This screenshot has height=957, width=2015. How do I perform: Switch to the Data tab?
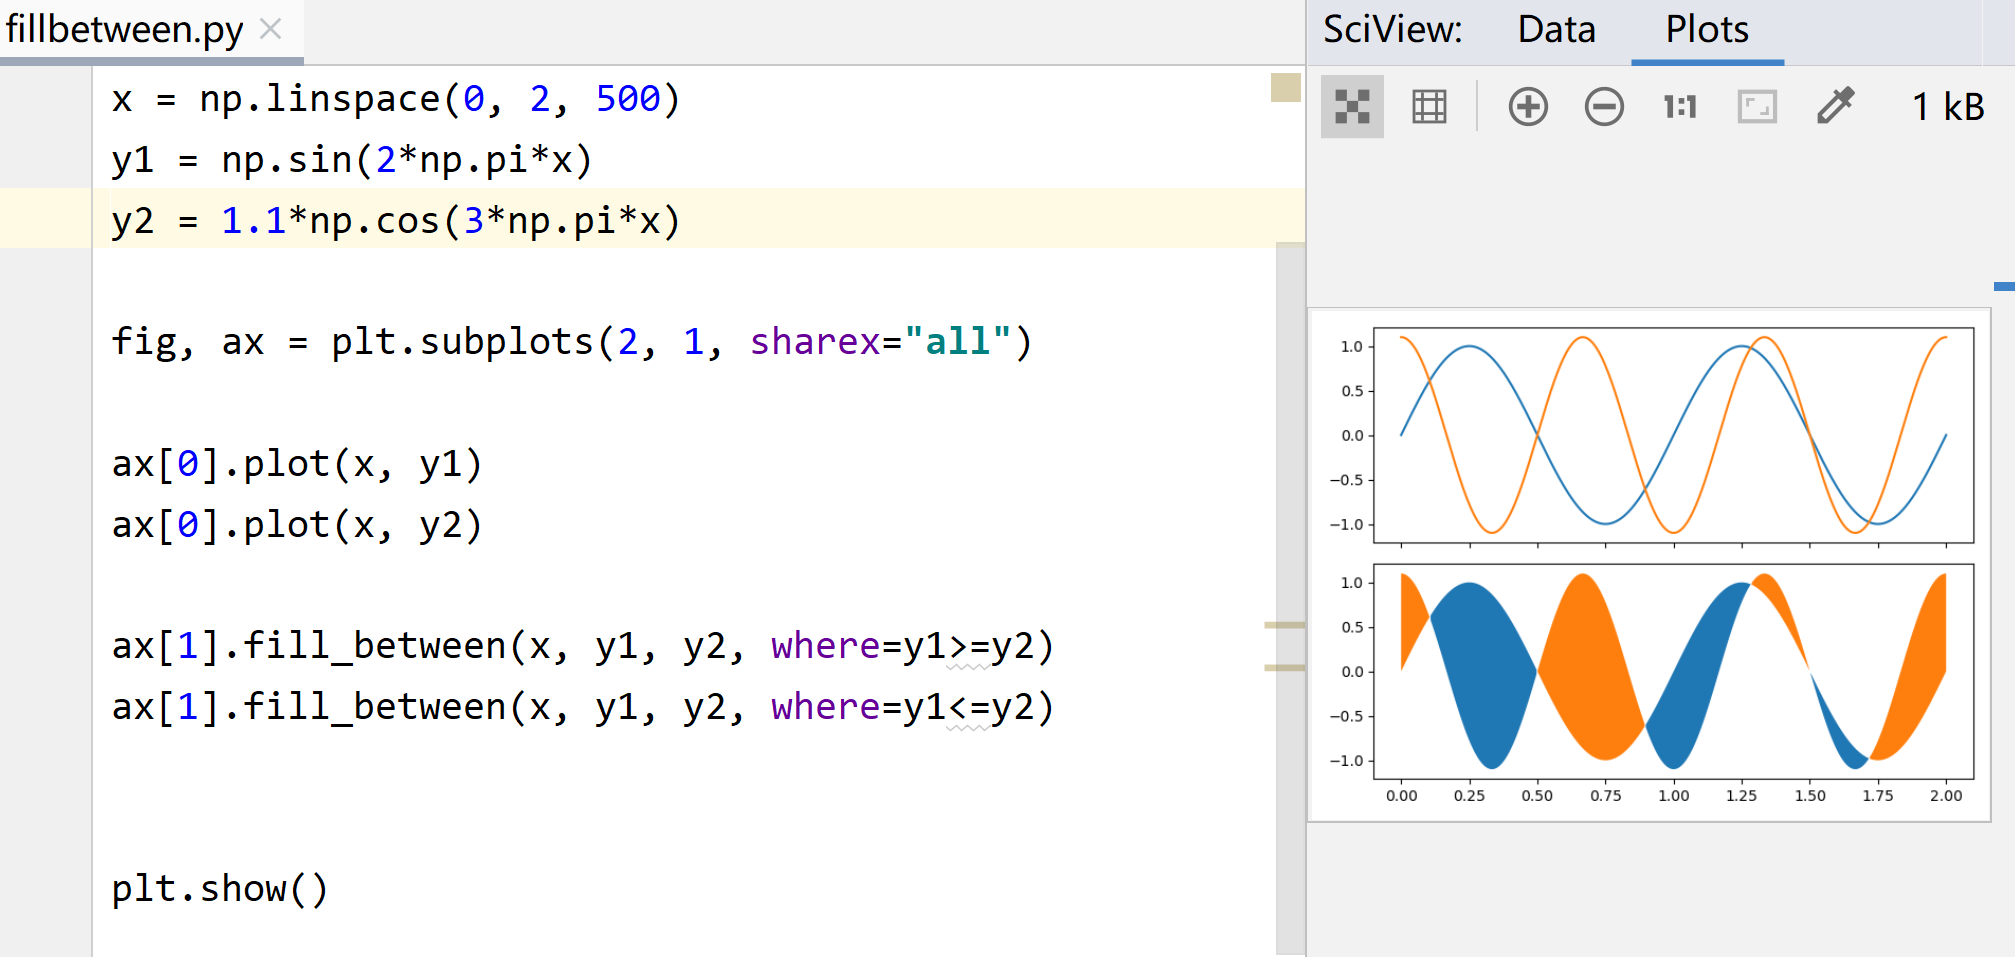[x=1556, y=30]
